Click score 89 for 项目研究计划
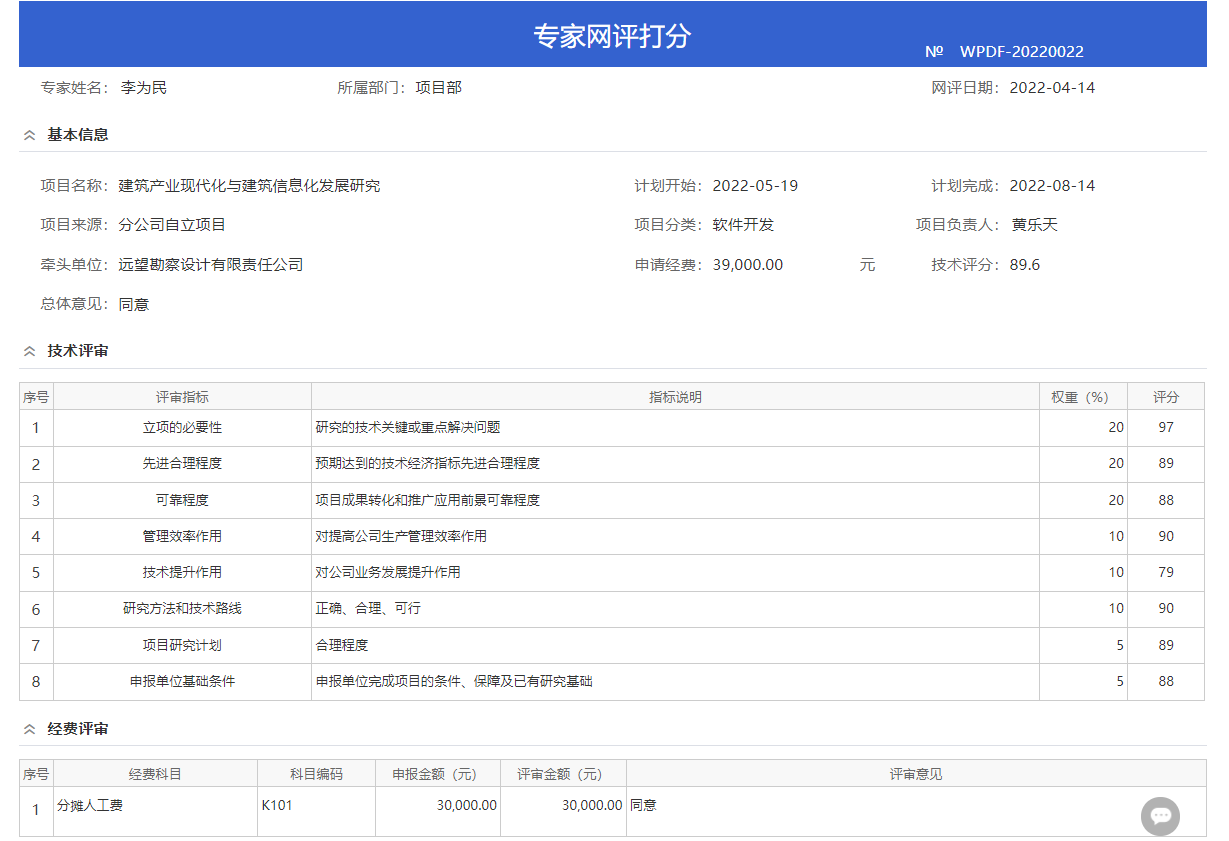 pos(1166,645)
